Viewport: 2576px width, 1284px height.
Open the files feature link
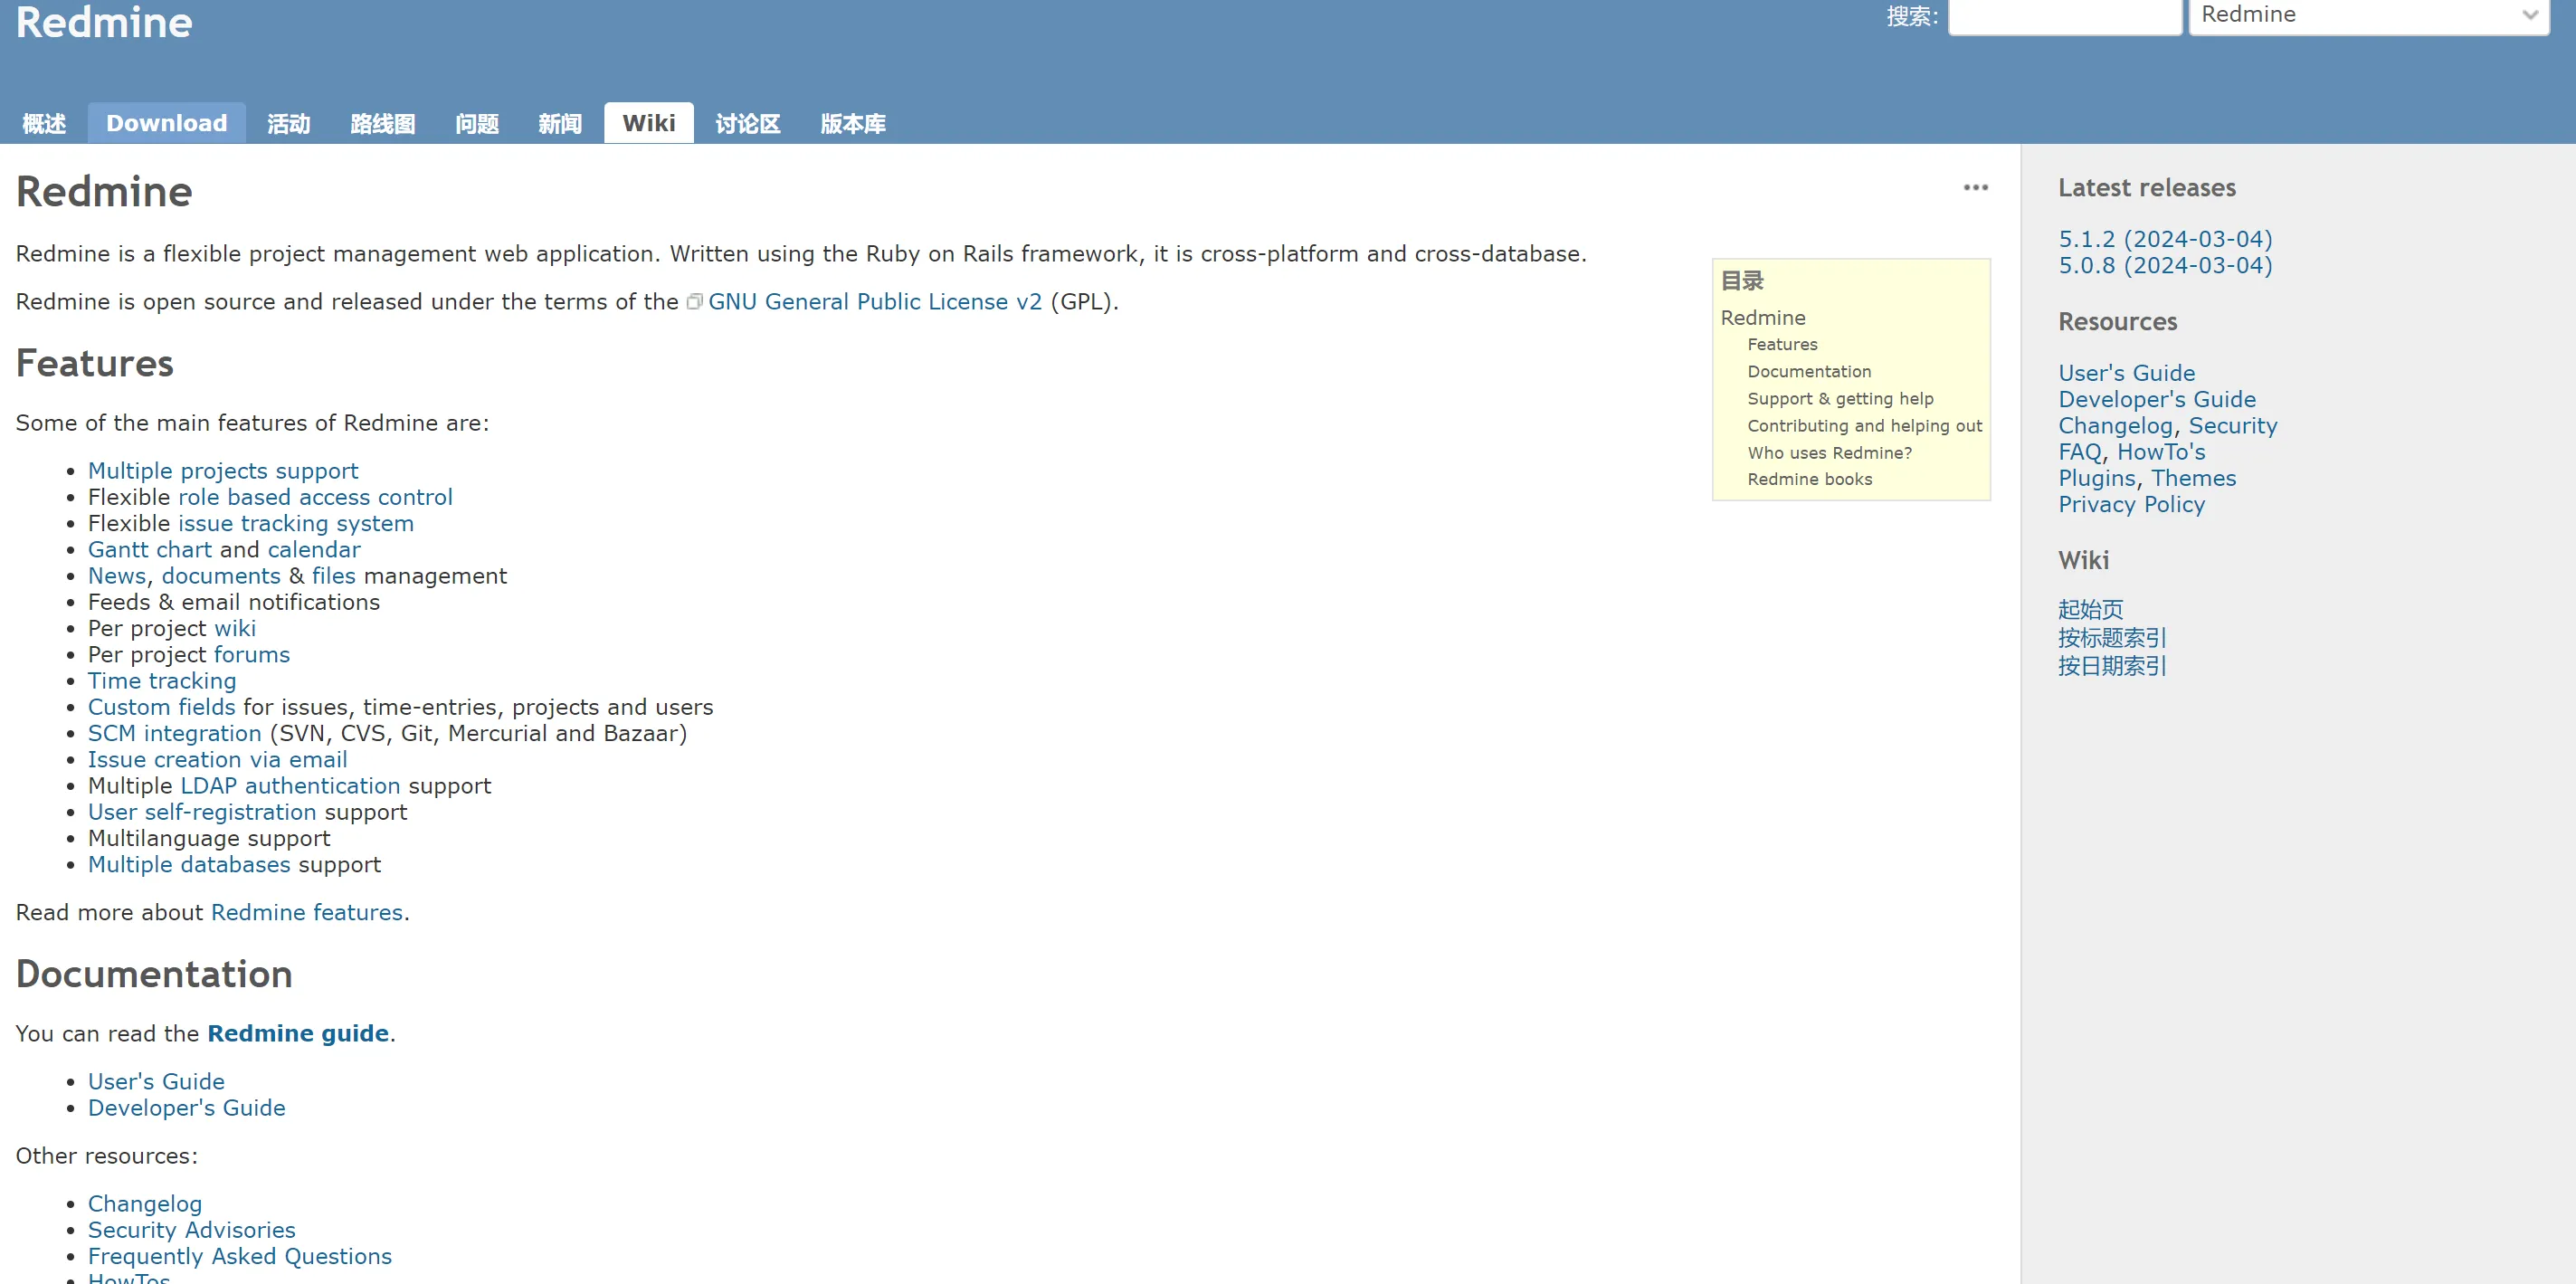tap(334, 576)
